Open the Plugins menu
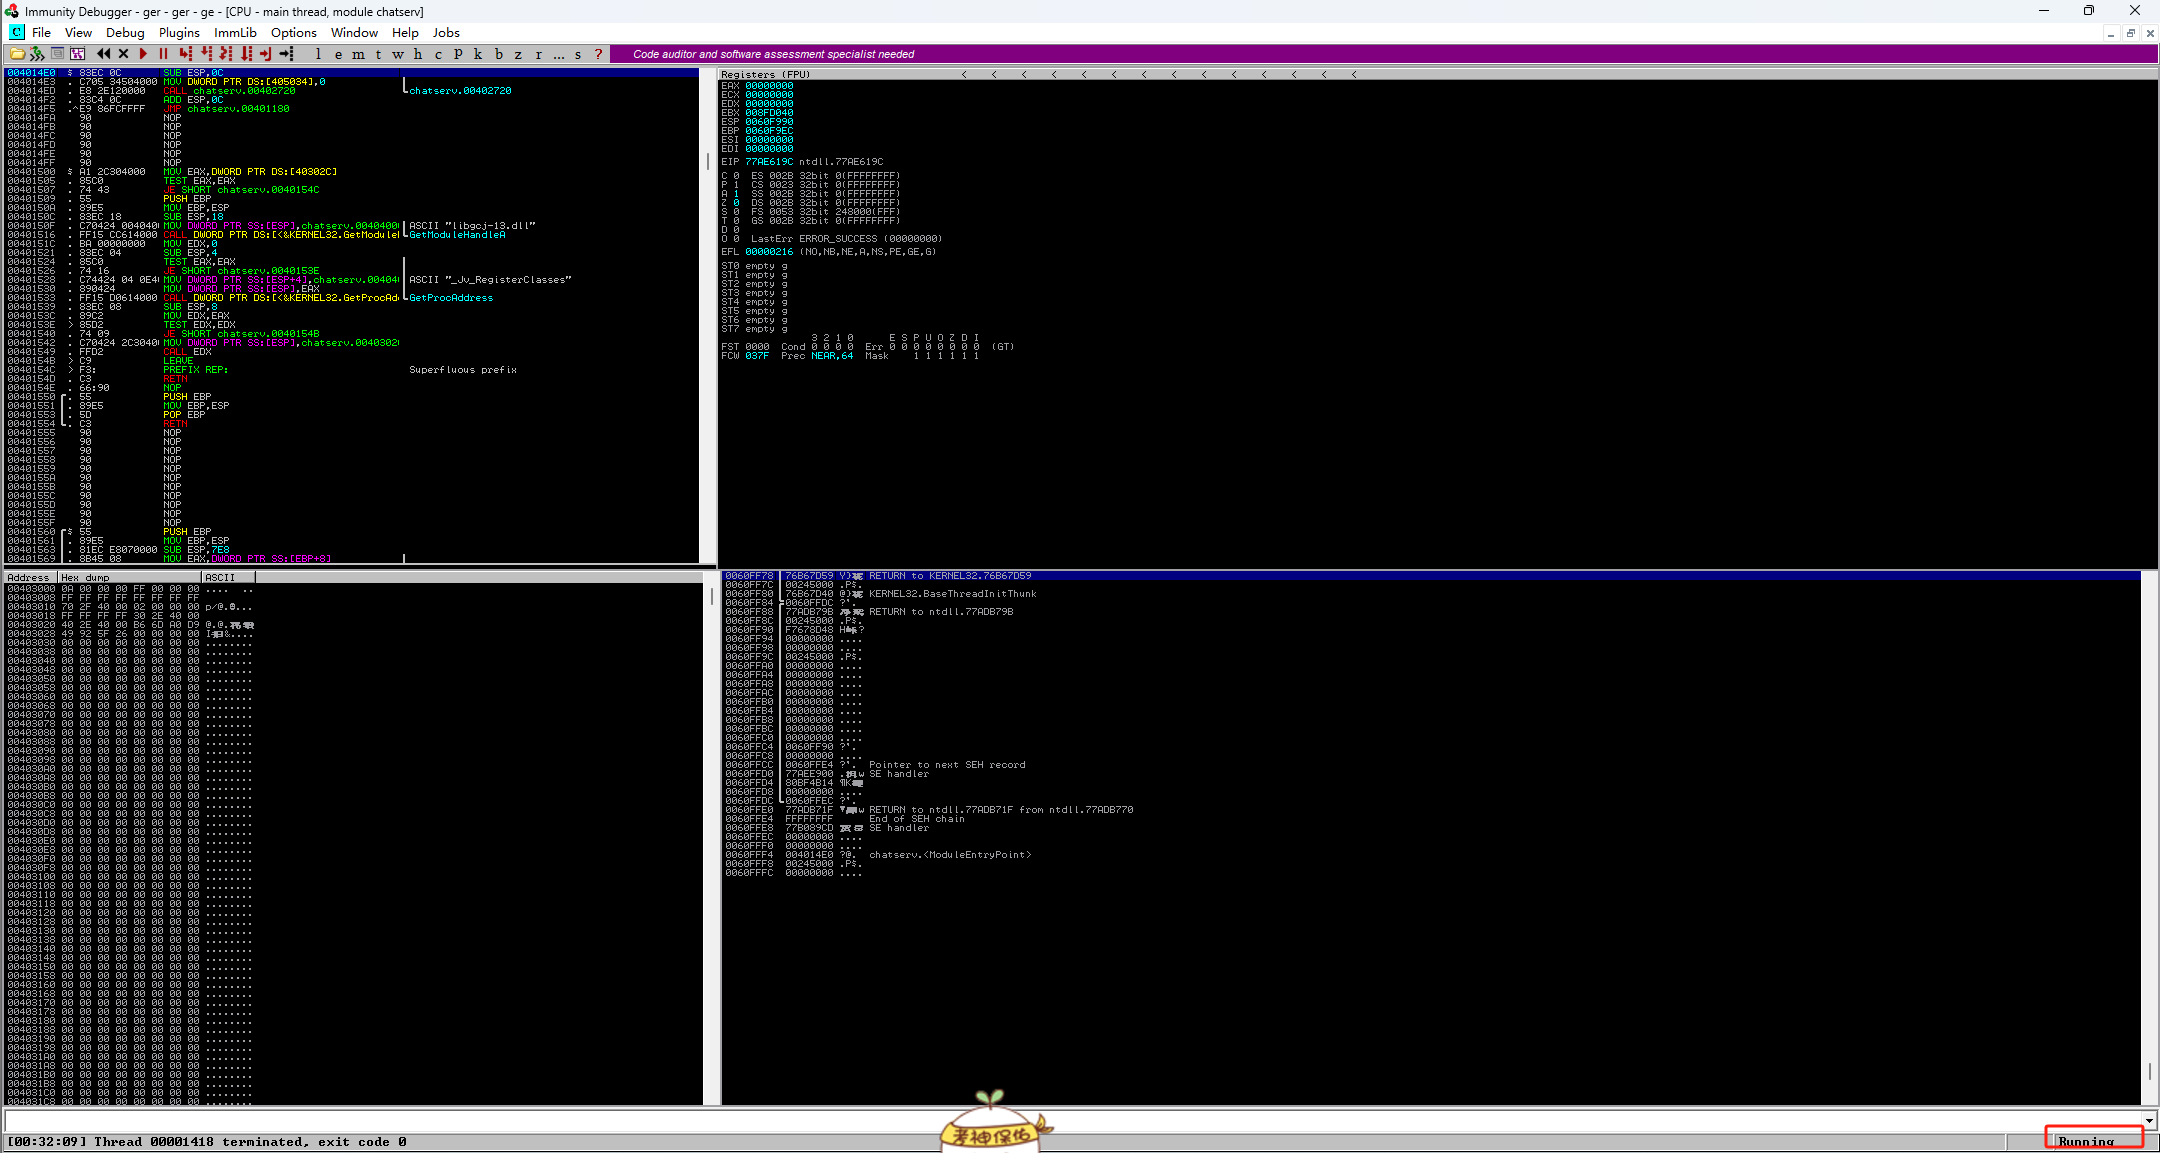The width and height of the screenshot is (2160, 1153). (x=179, y=33)
